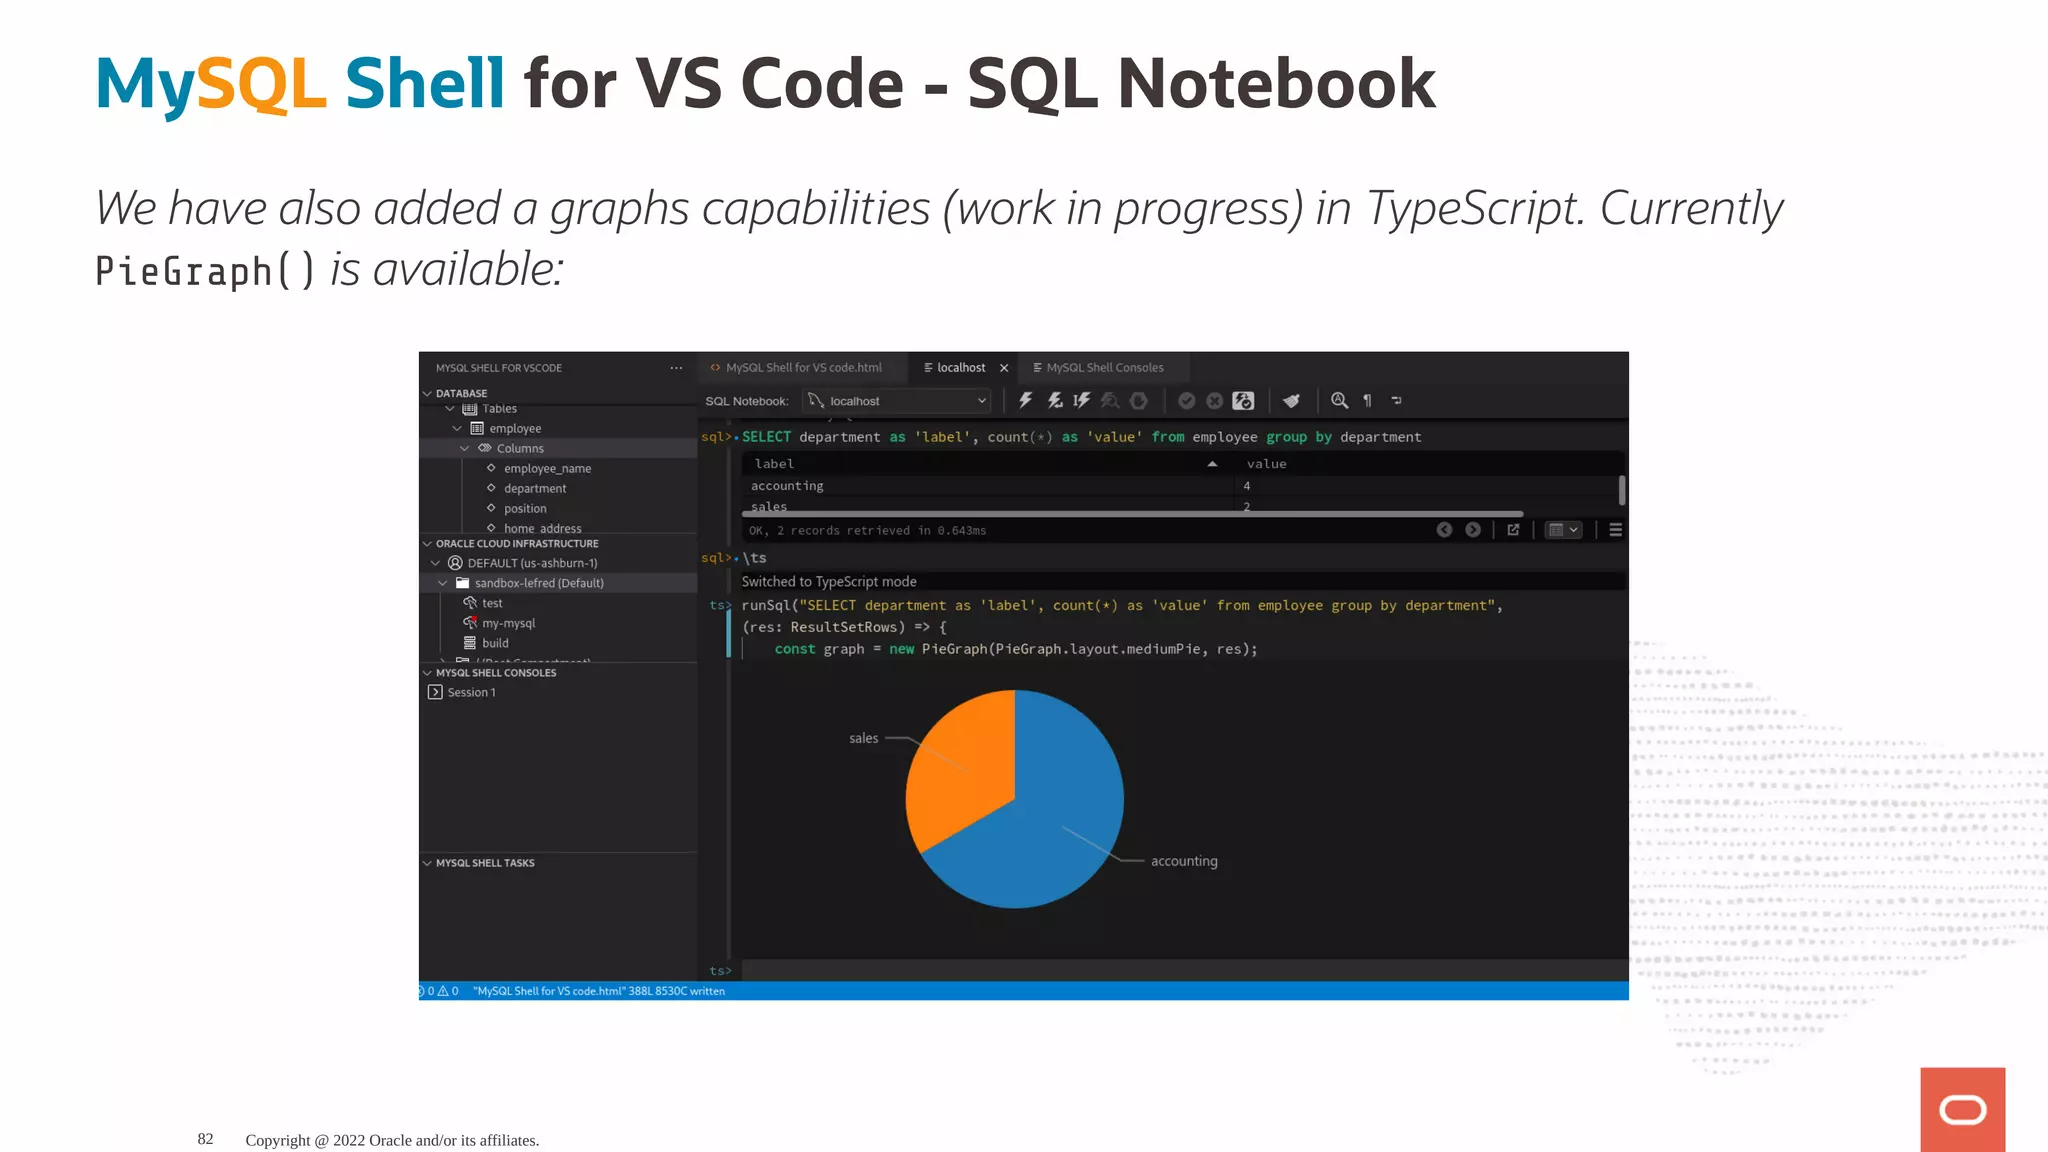Select the my-mysql cloud item
The width and height of the screenshot is (2048, 1152).
point(508,623)
